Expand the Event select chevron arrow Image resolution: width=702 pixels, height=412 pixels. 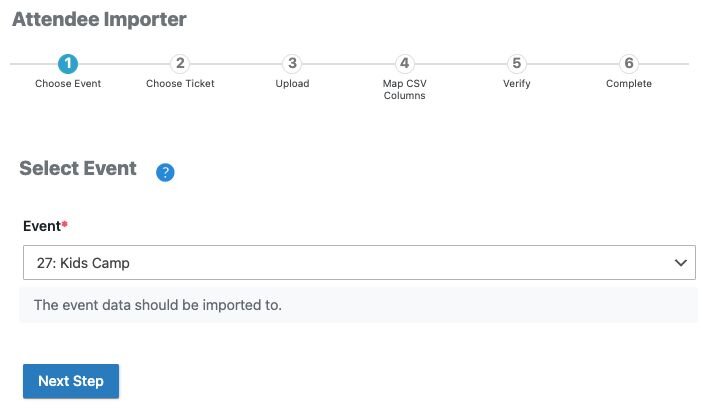(681, 263)
